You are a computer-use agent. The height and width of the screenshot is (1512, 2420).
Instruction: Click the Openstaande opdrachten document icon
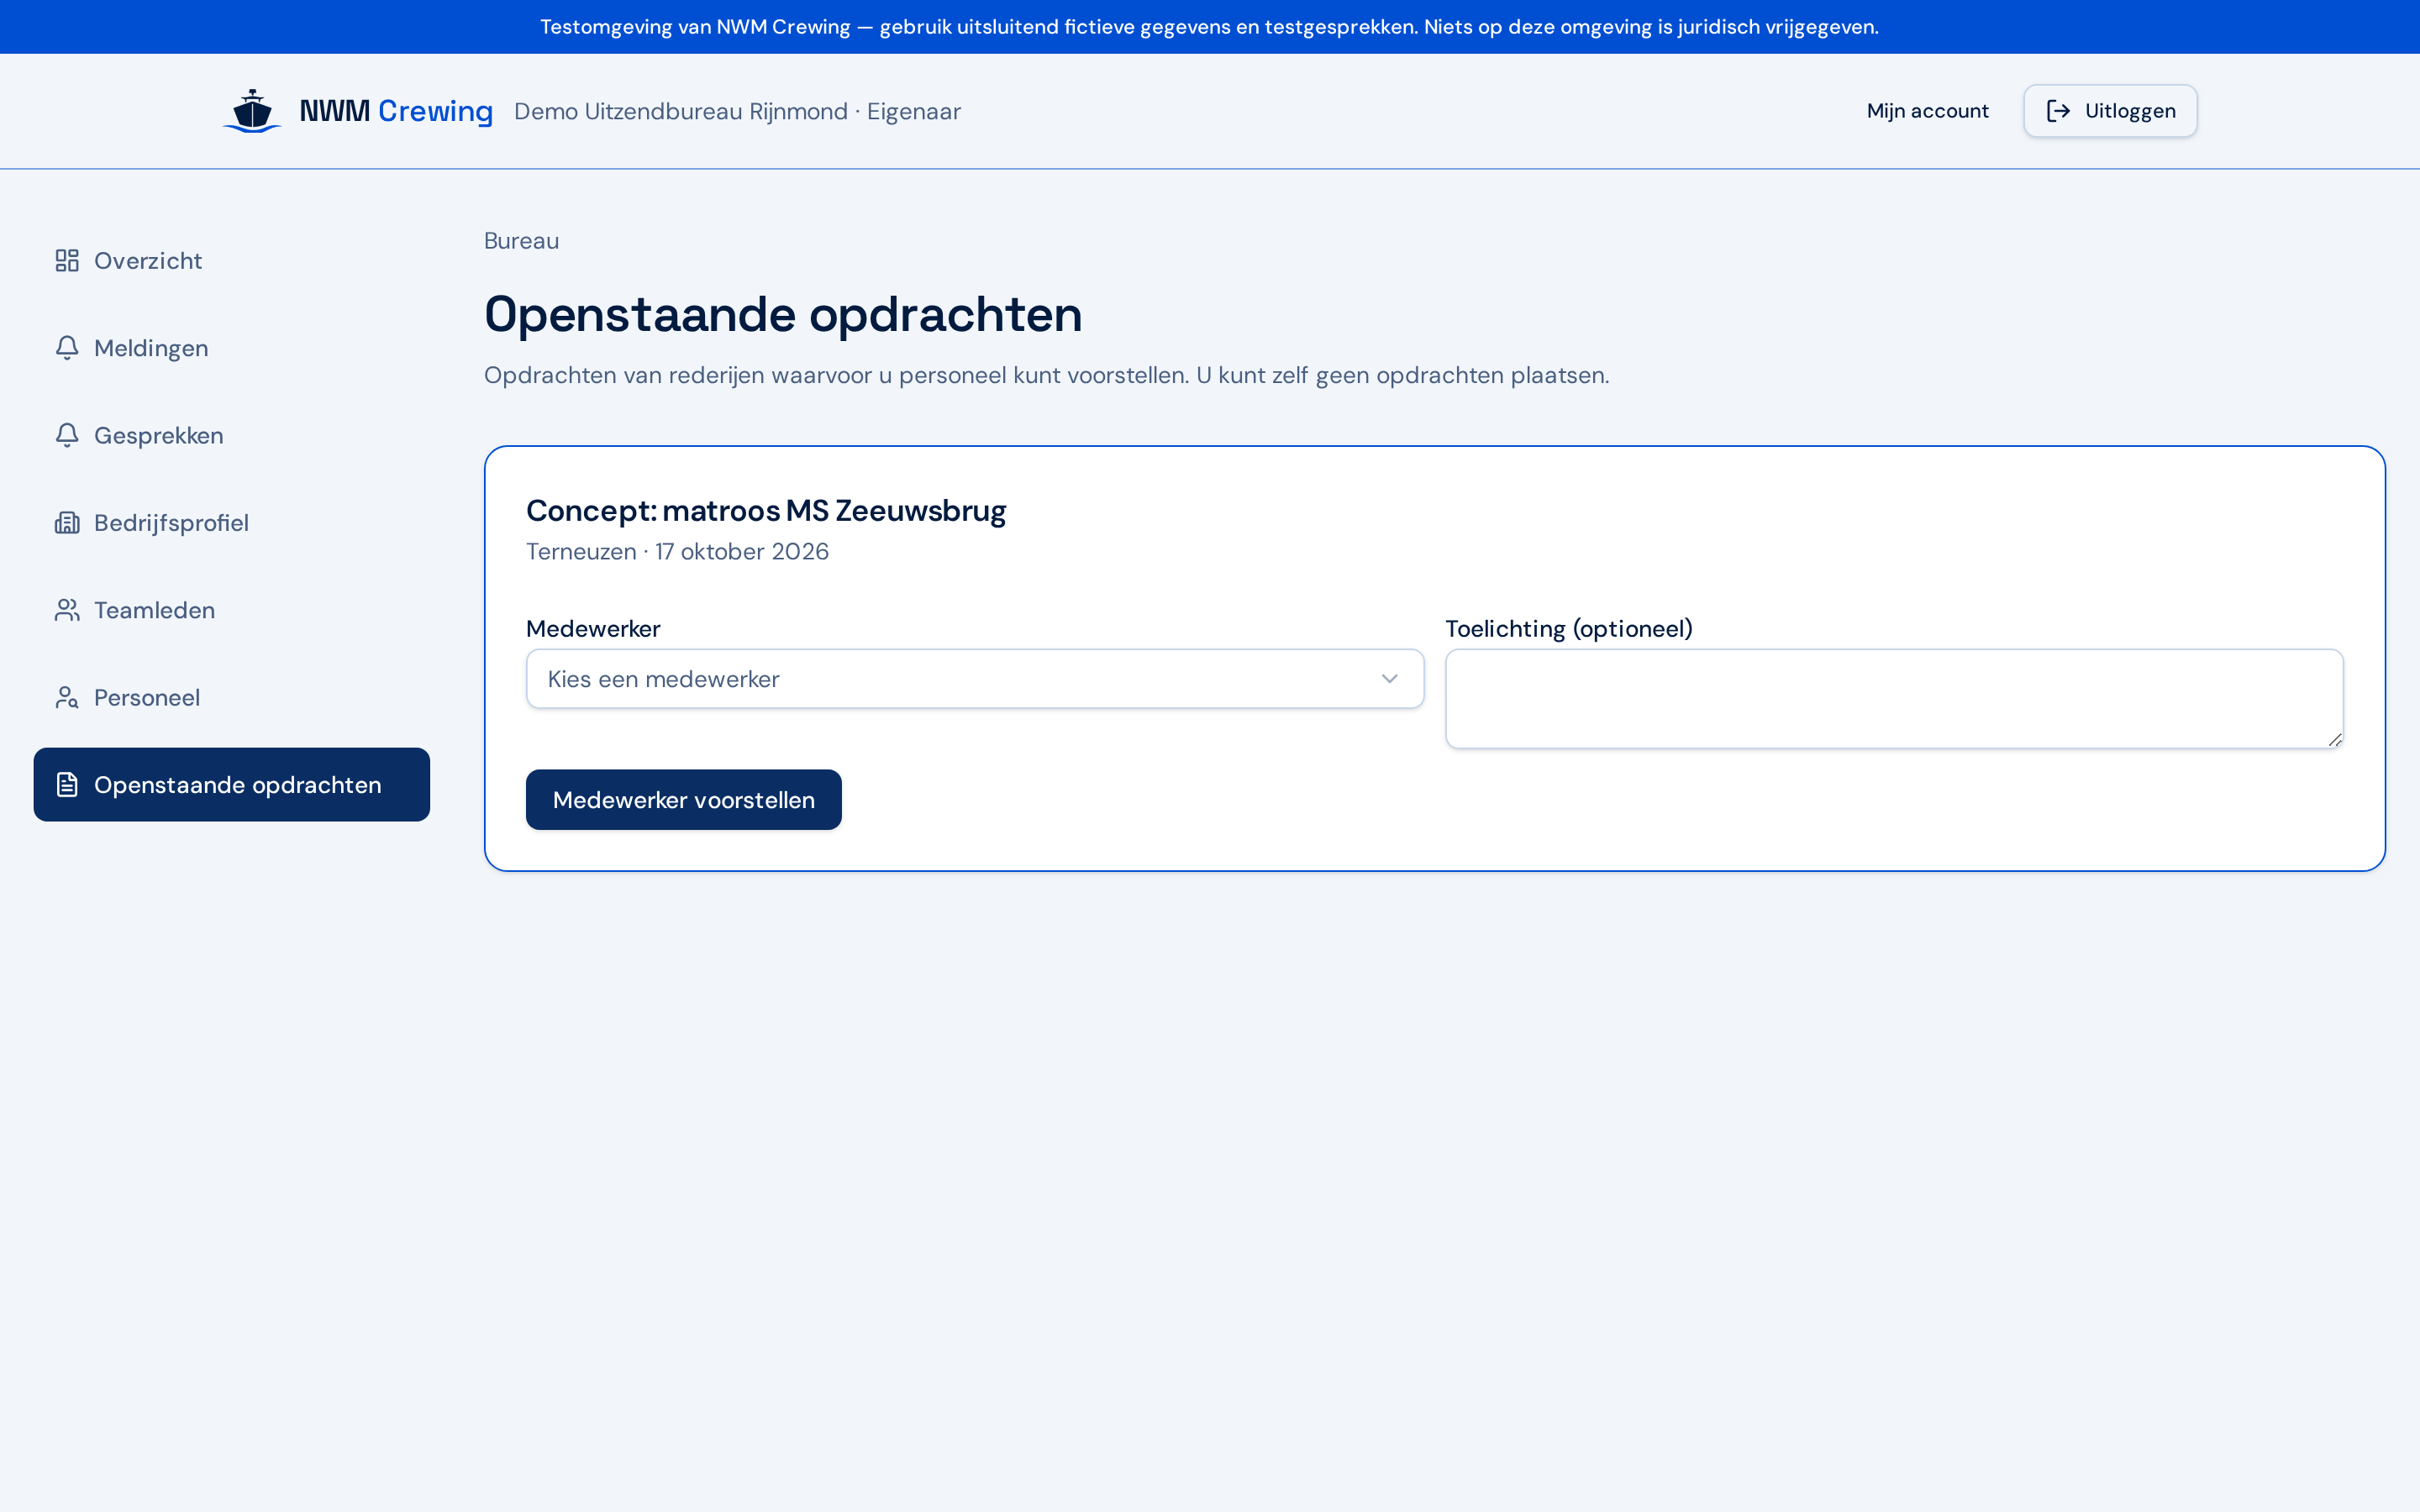(x=67, y=785)
